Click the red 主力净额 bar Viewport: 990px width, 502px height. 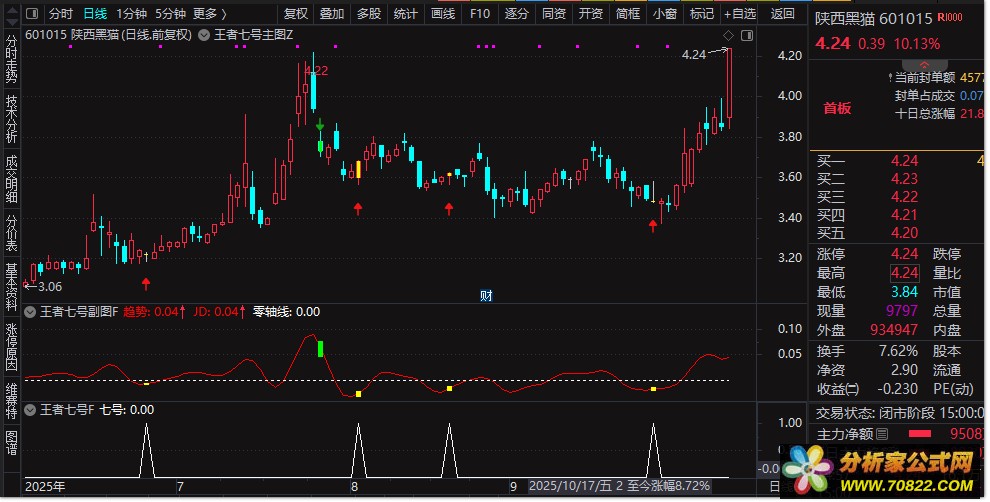(919, 434)
